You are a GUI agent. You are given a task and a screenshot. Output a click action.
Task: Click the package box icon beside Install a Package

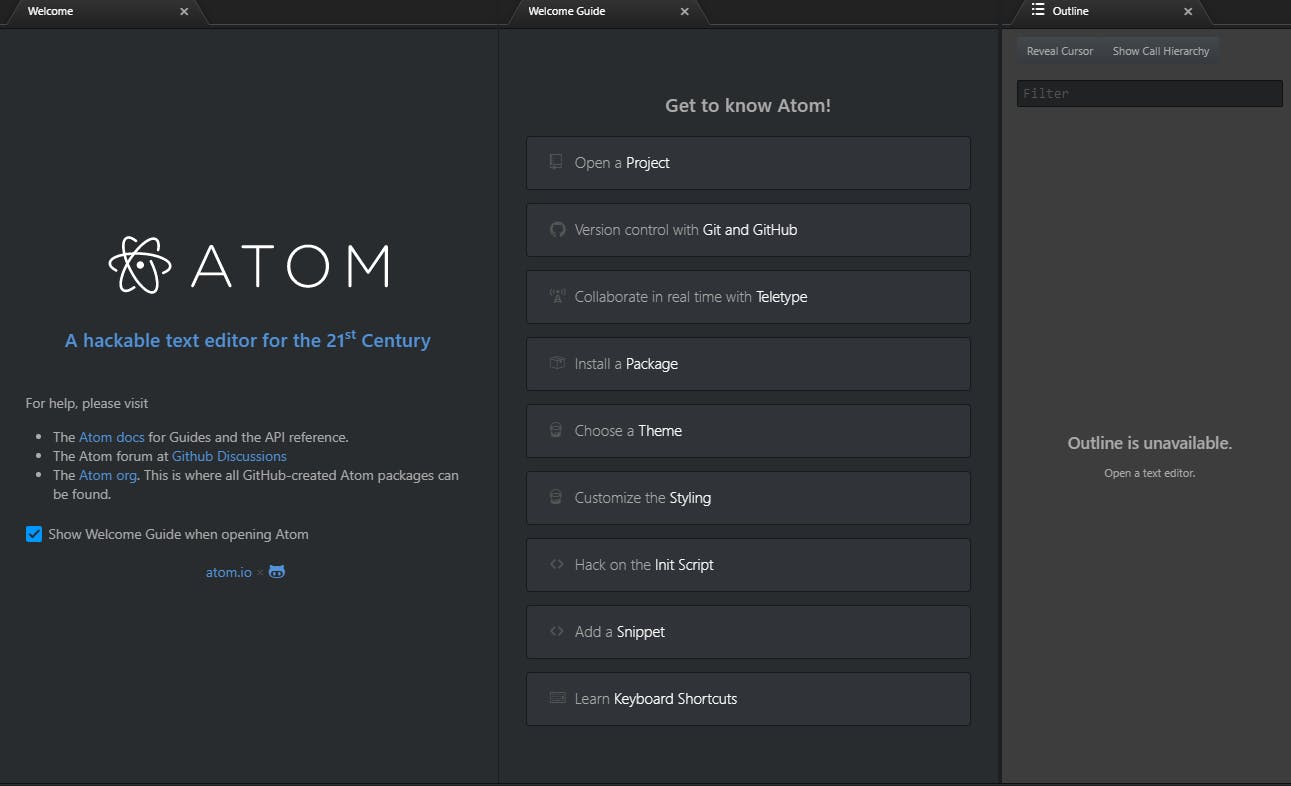(x=557, y=363)
